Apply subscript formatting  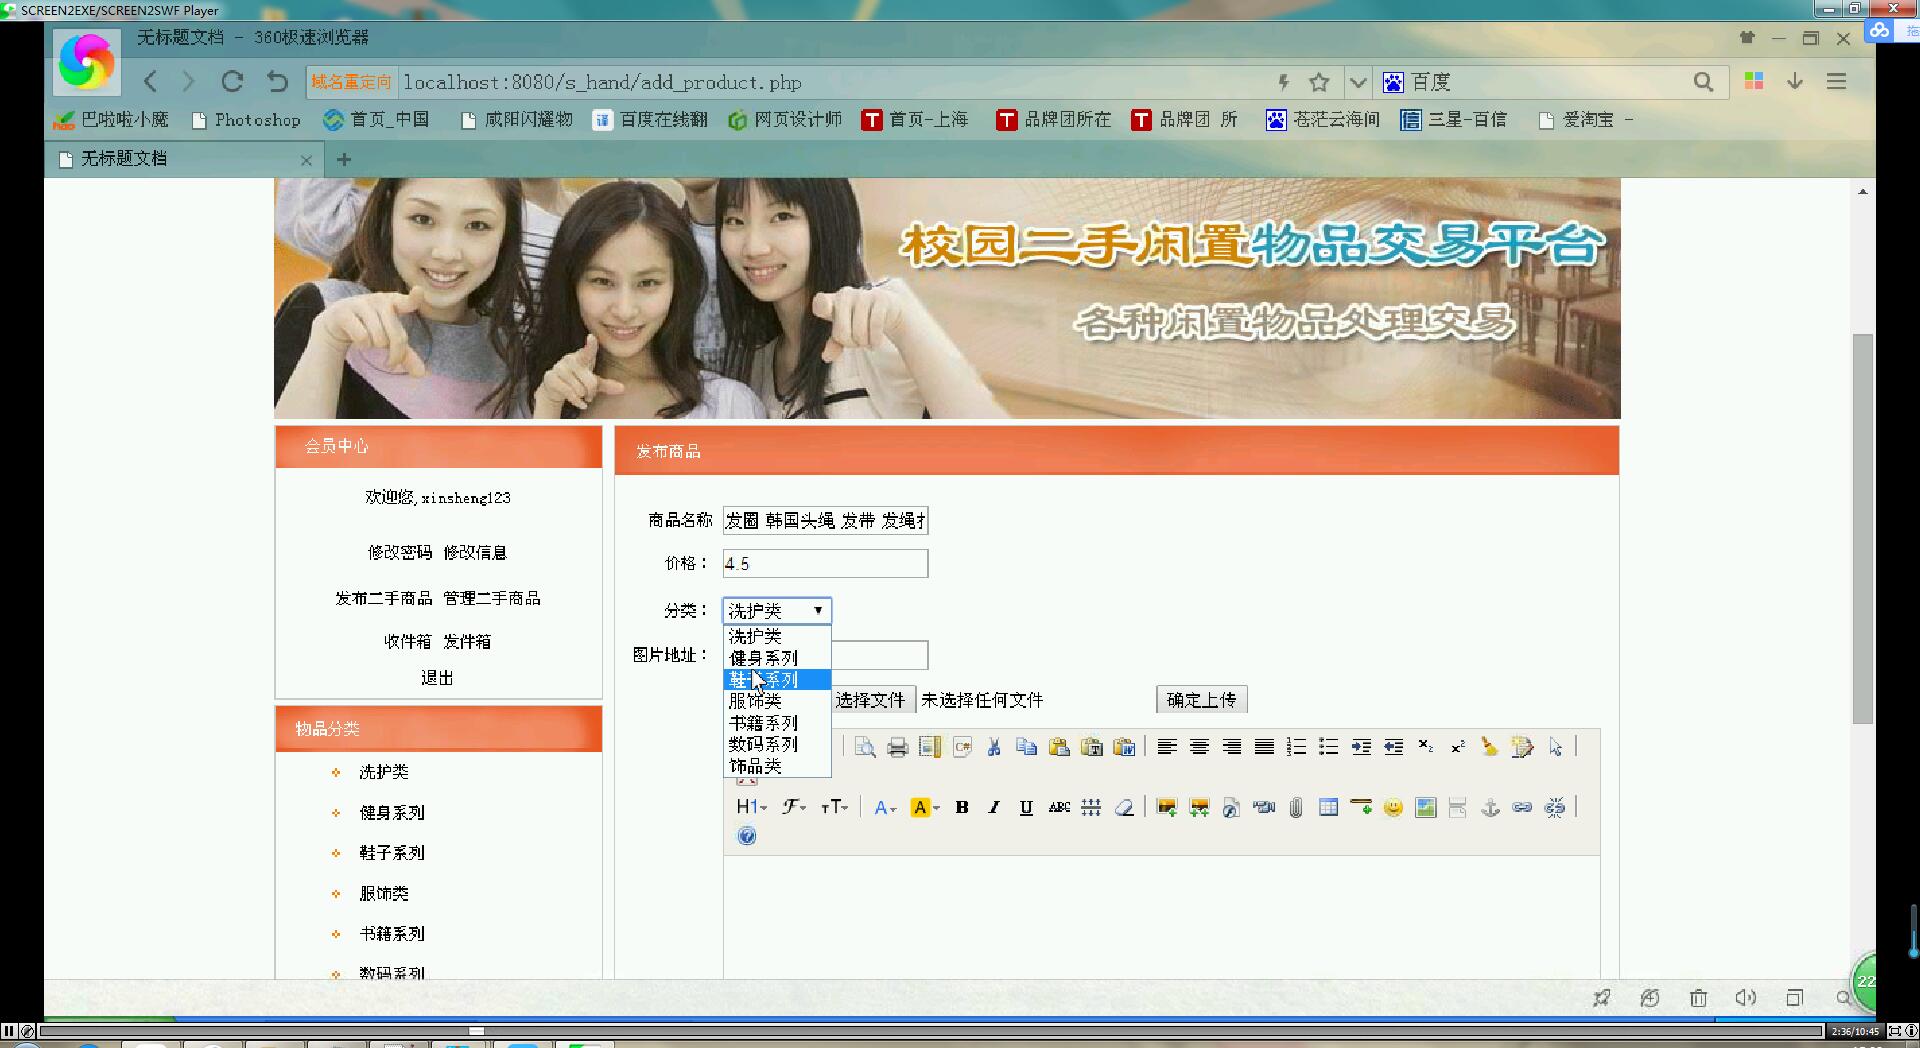click(1426, 747)
